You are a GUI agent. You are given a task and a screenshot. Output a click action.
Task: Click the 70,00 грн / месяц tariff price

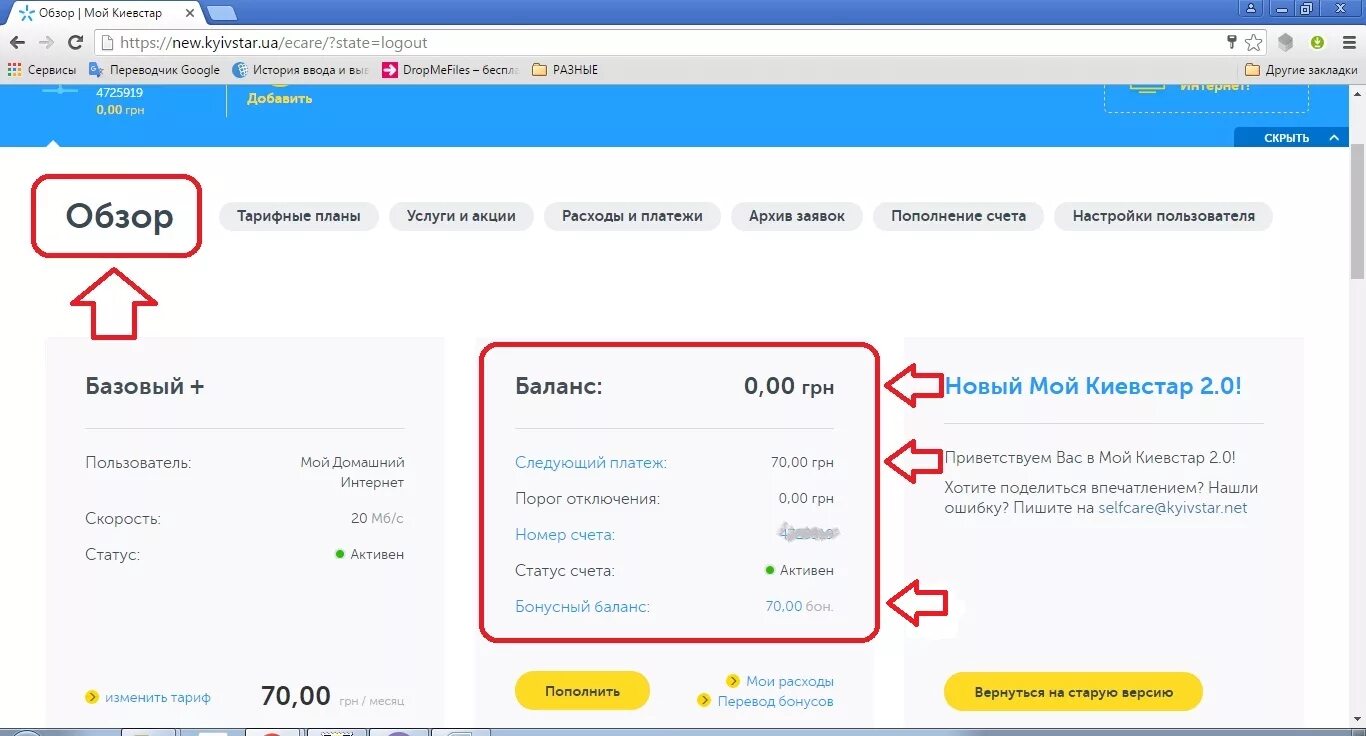coord(333,696)
